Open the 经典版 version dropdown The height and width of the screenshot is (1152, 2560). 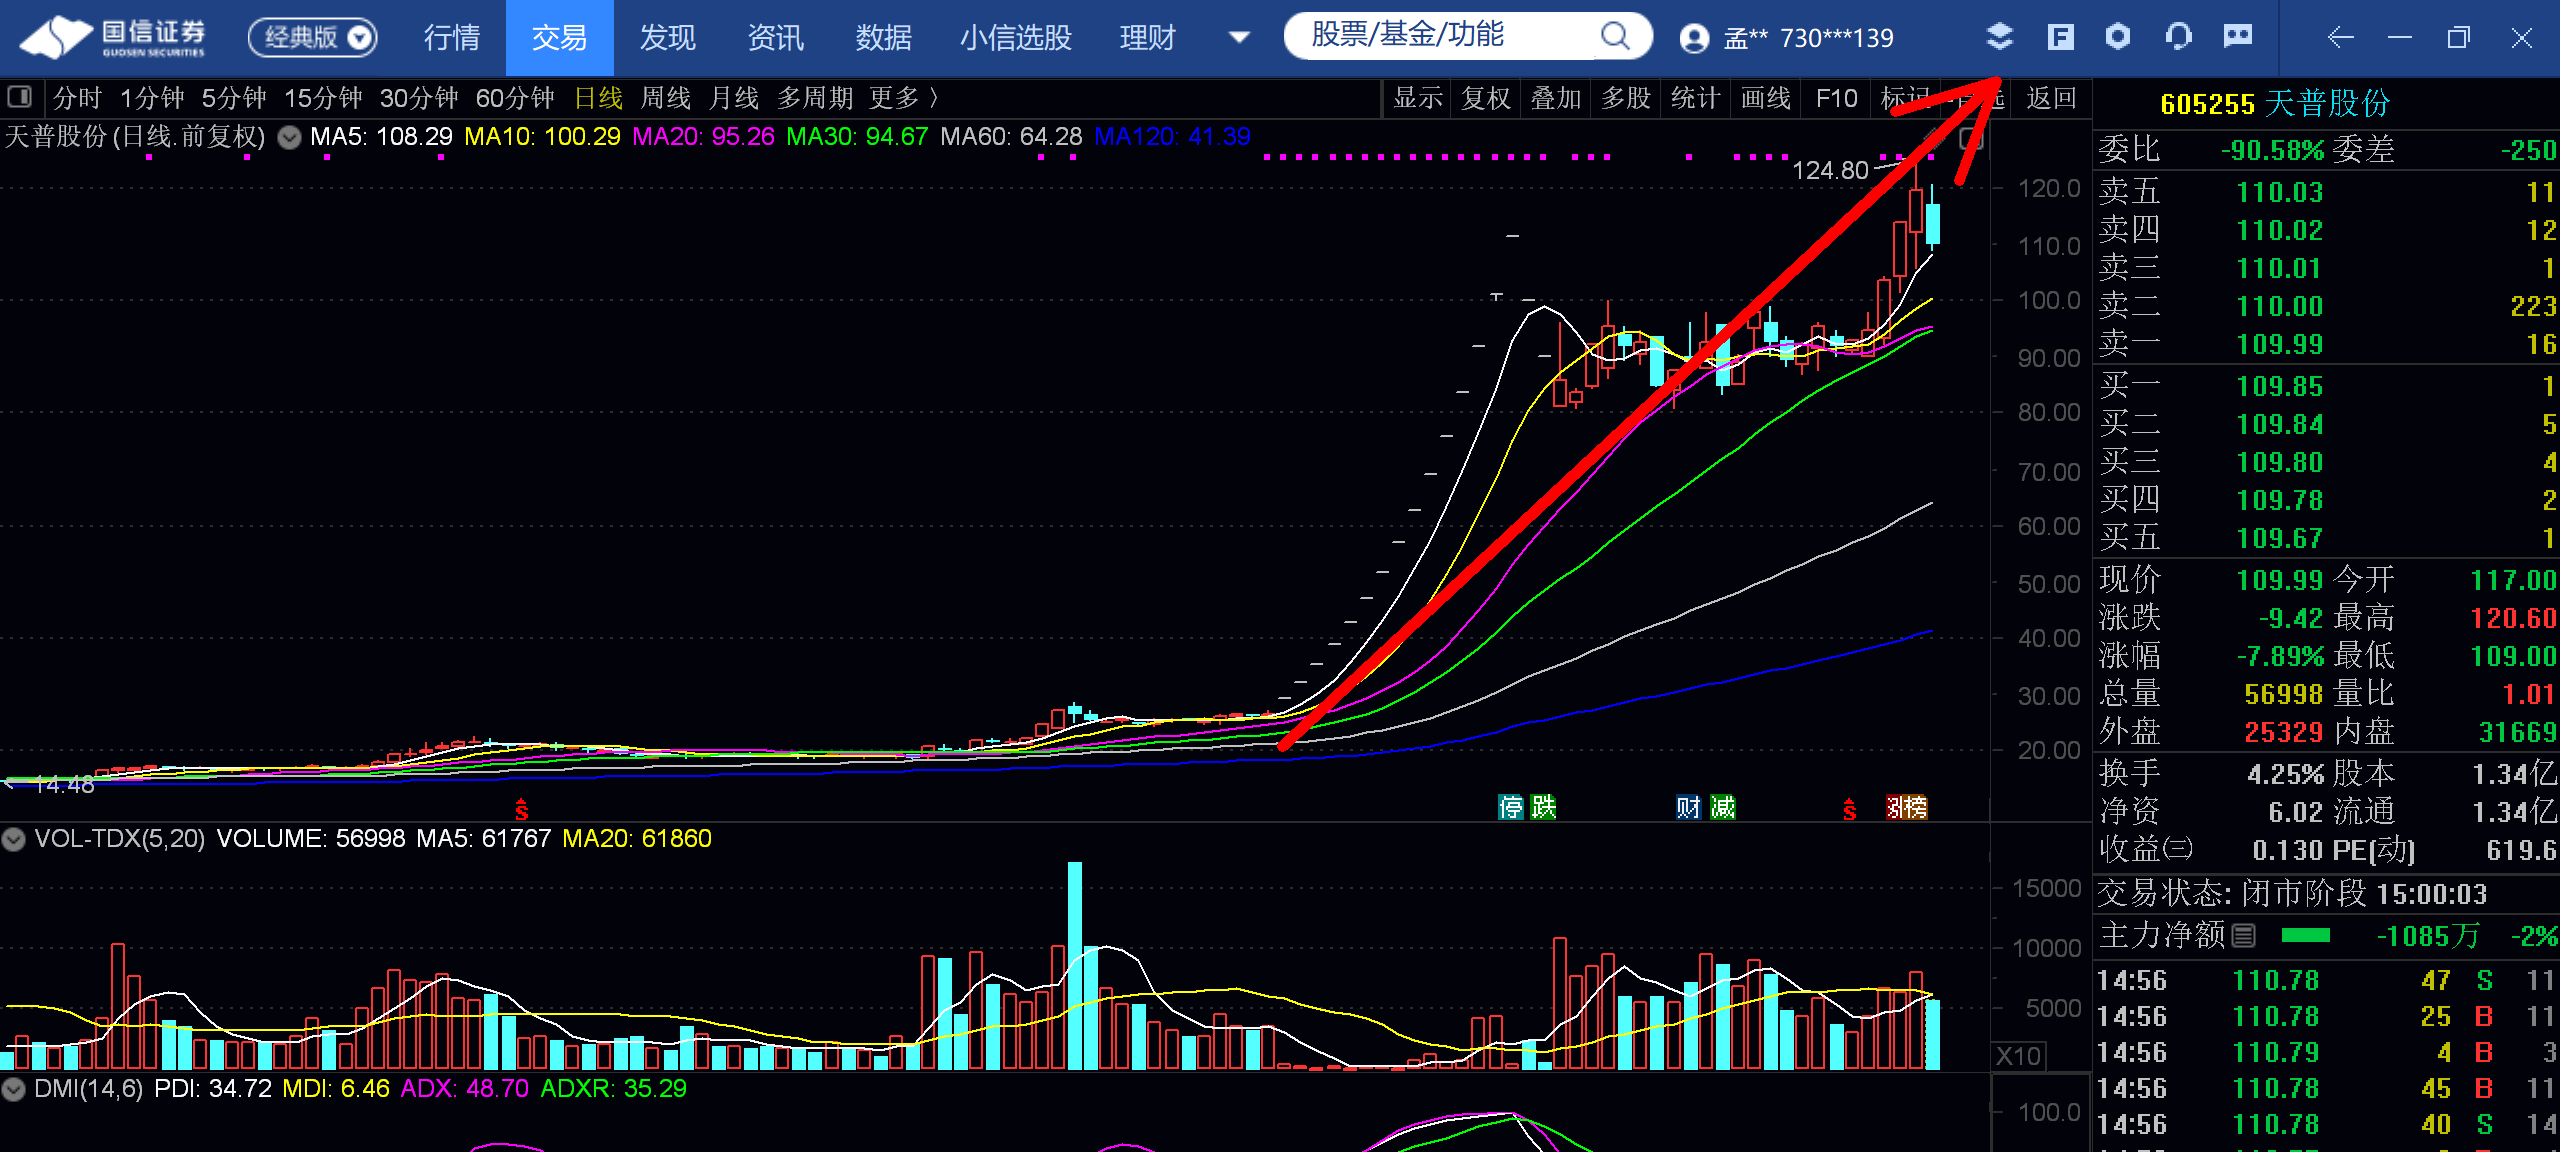pos(312,38)
